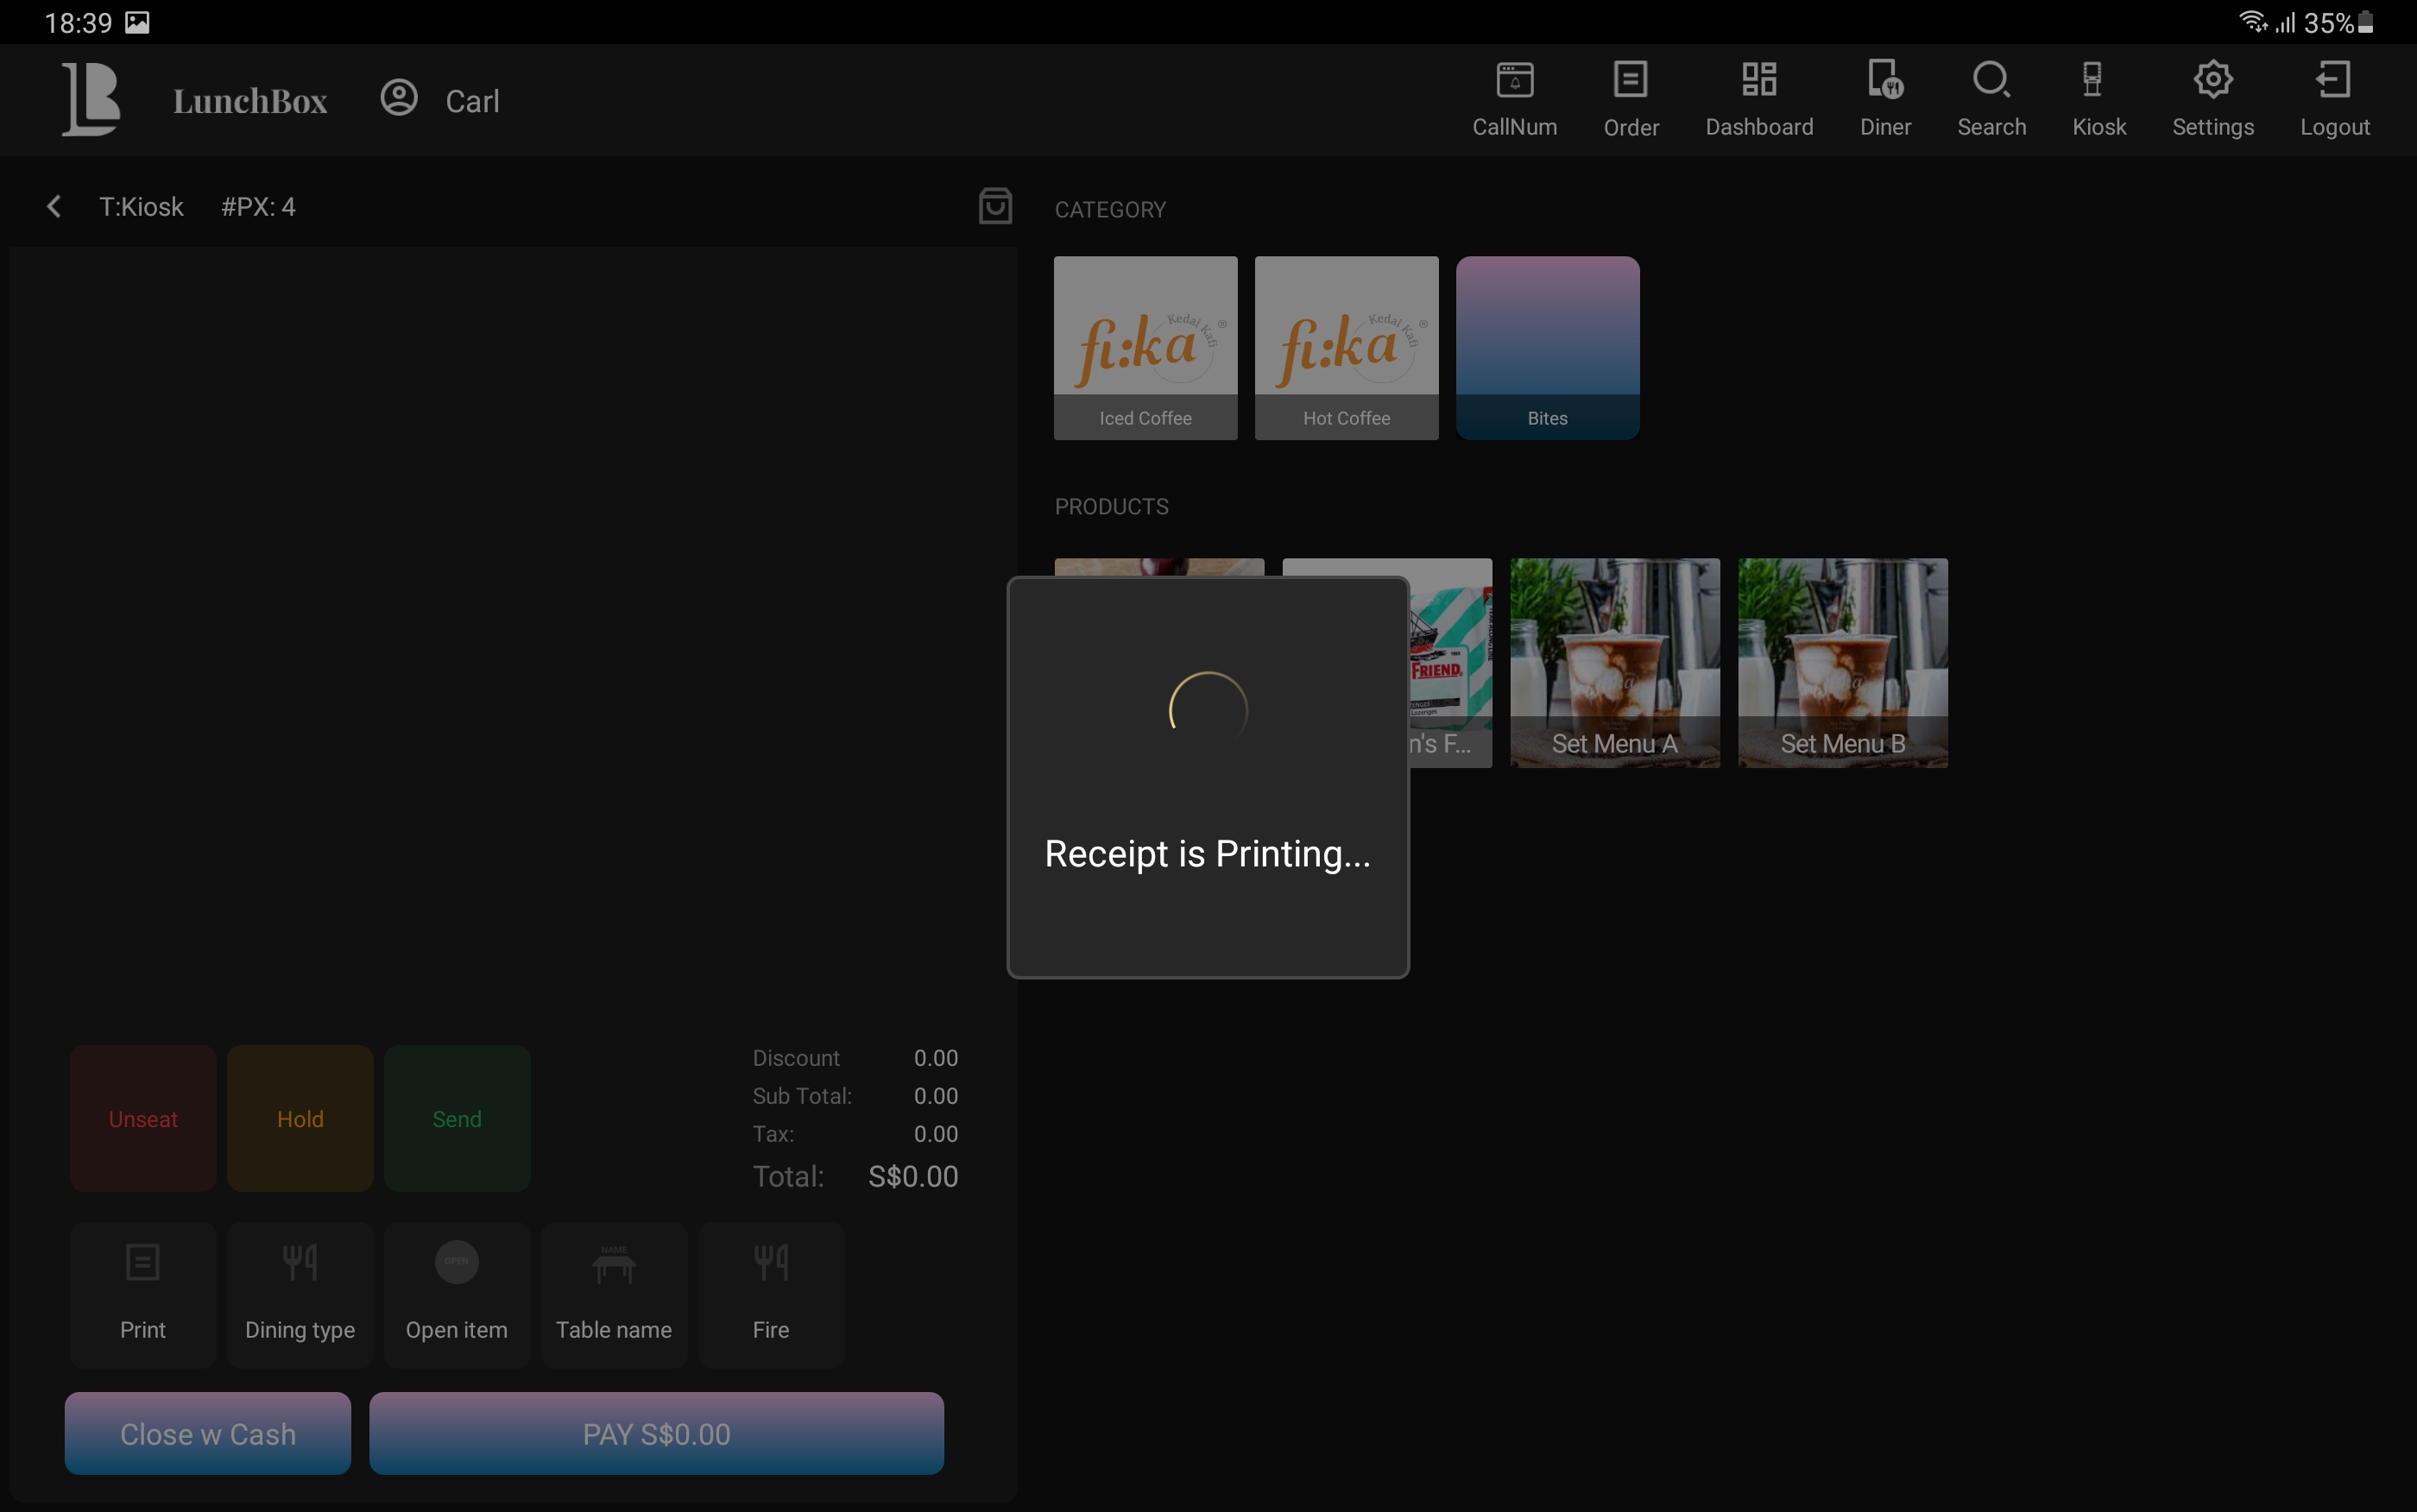This screenshot has height=1512, width=2417.
Task: Choose the Bites category tile
Action: (x=1547, y=347)
